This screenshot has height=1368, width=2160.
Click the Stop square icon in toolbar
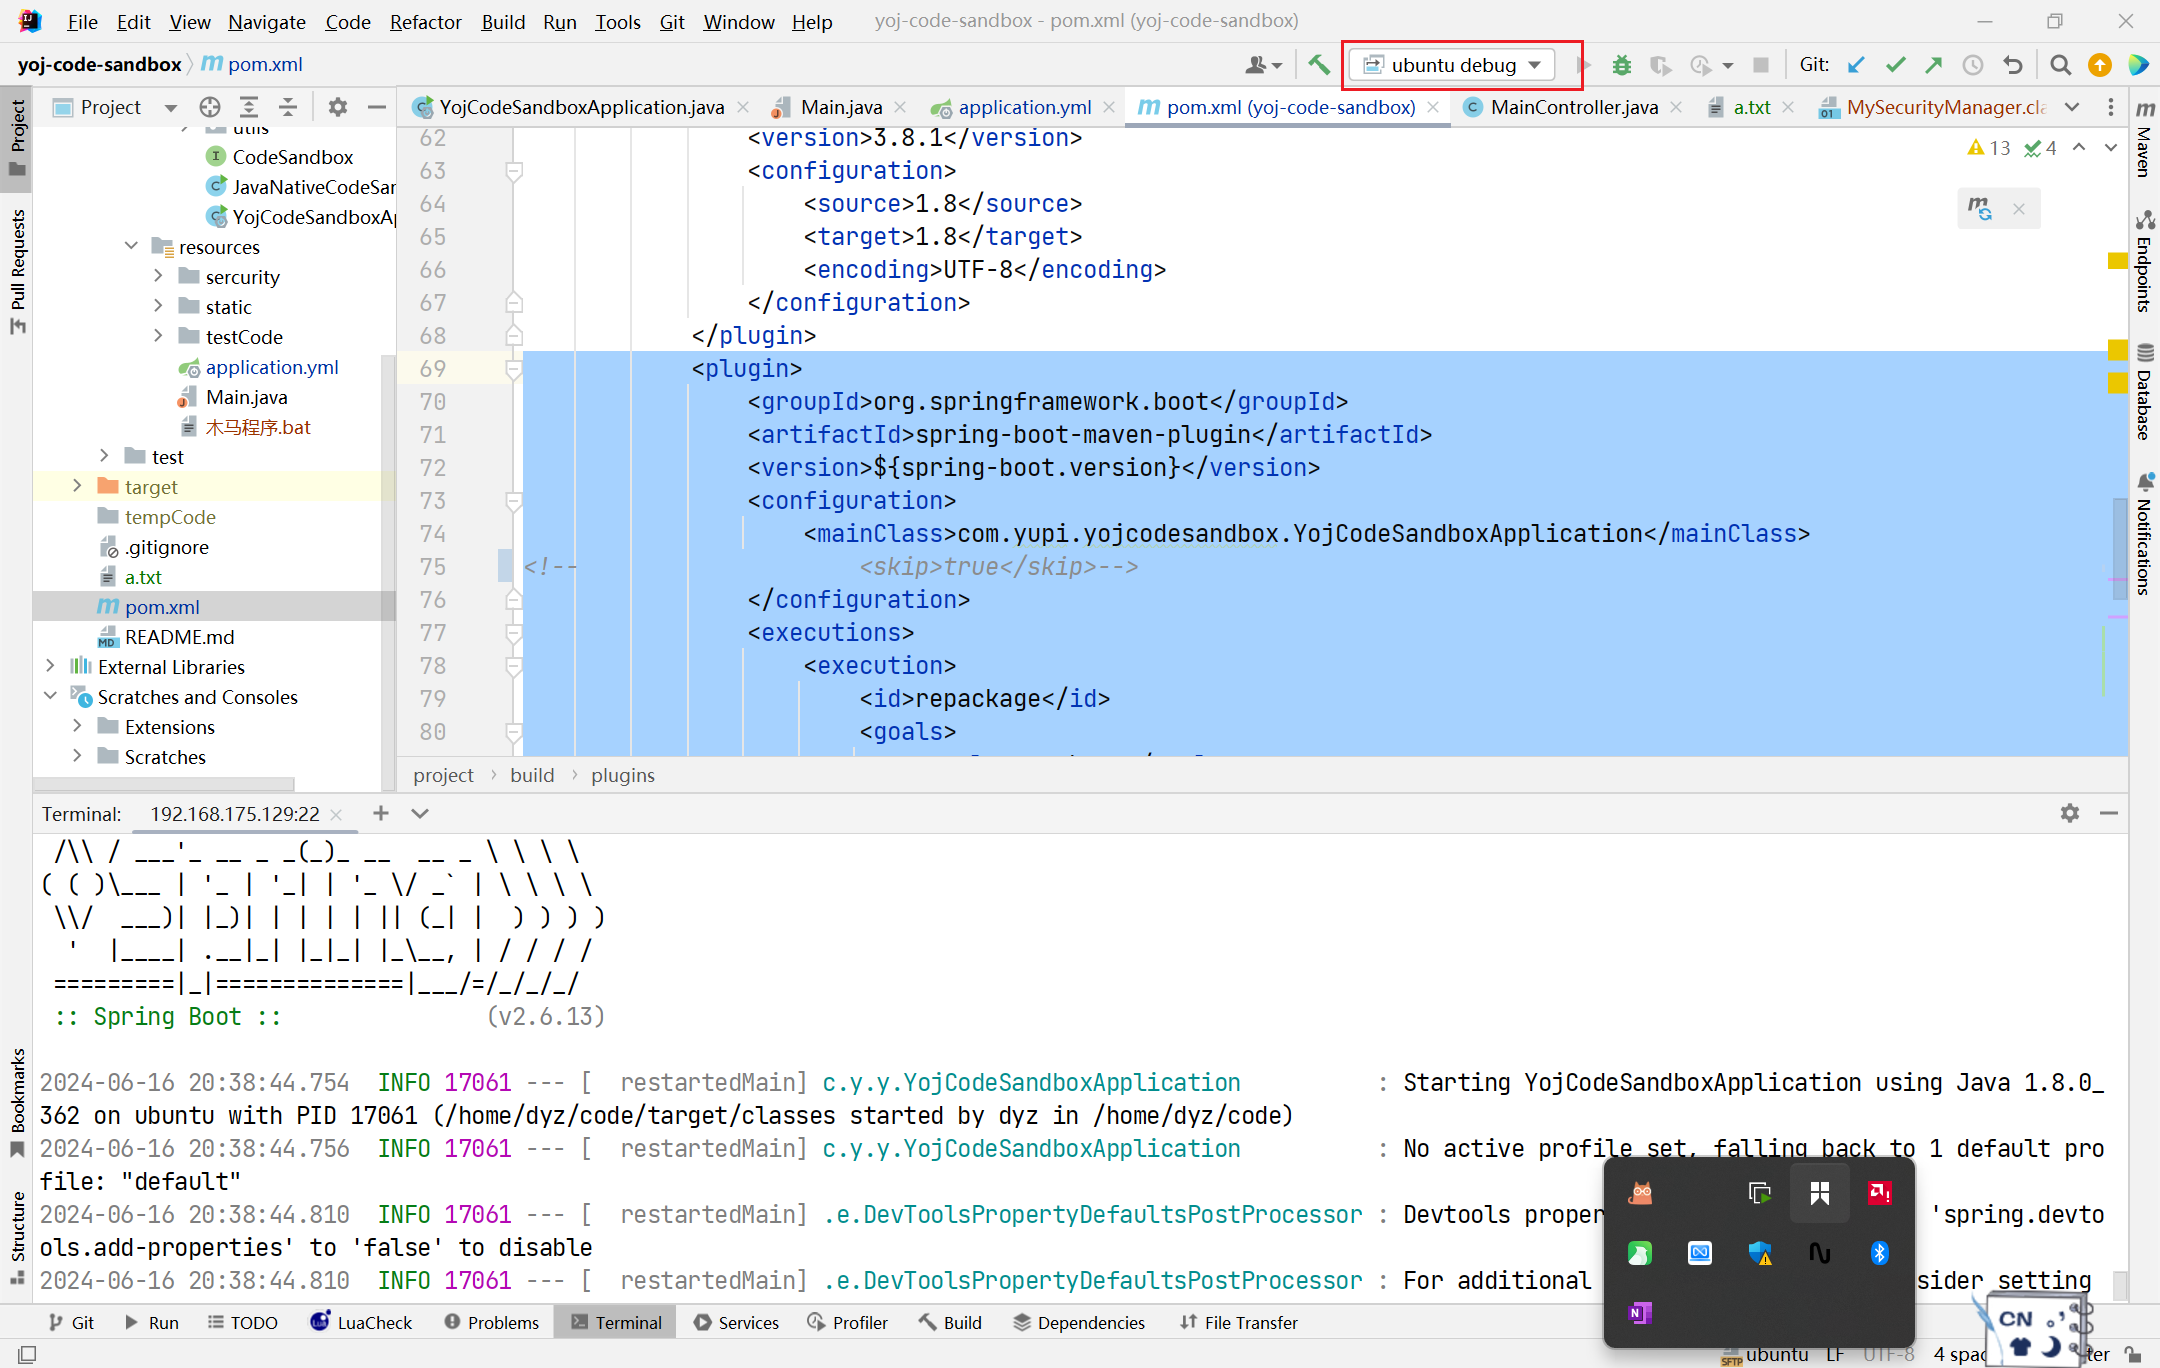tap(1761, 65)
